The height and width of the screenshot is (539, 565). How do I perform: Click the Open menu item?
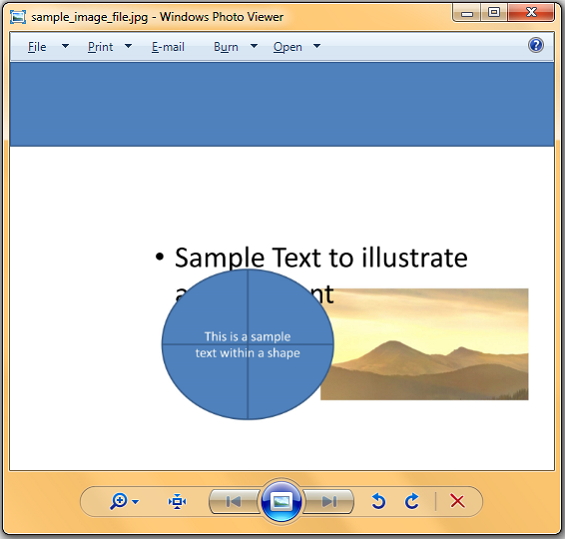click(288, 47)
